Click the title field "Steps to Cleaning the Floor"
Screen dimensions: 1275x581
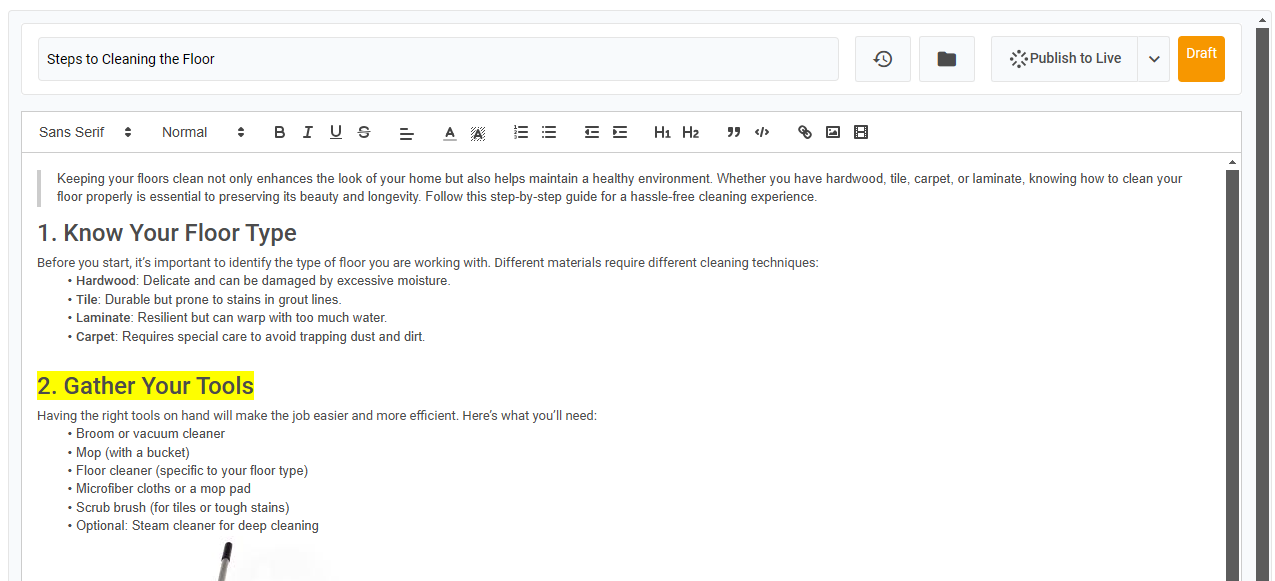point(438,59)
